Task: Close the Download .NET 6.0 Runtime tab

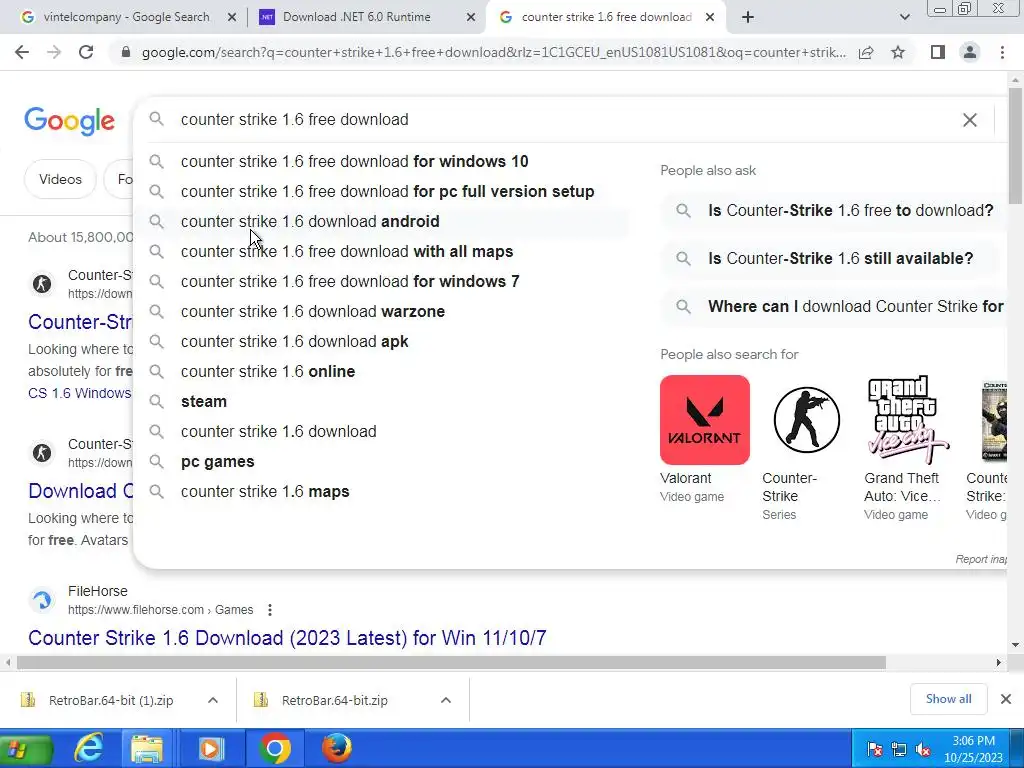Action: 470,18
